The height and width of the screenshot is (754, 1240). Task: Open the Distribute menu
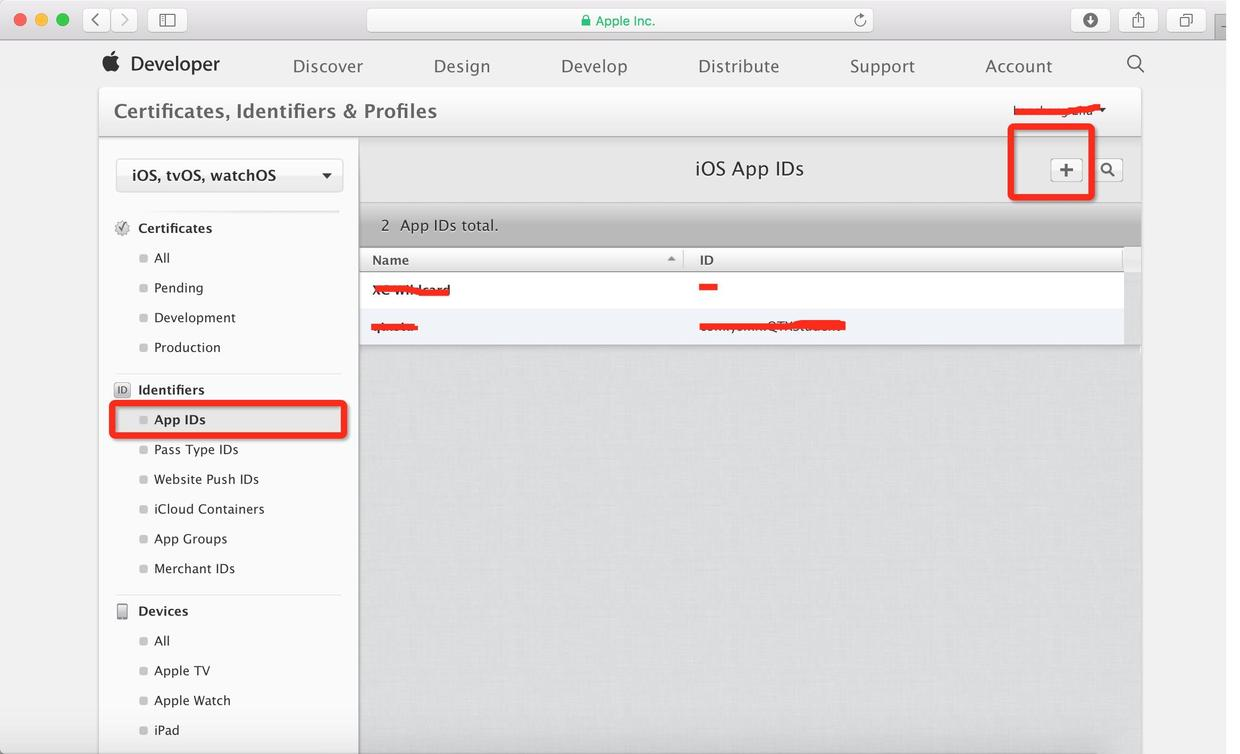point(739,66)
